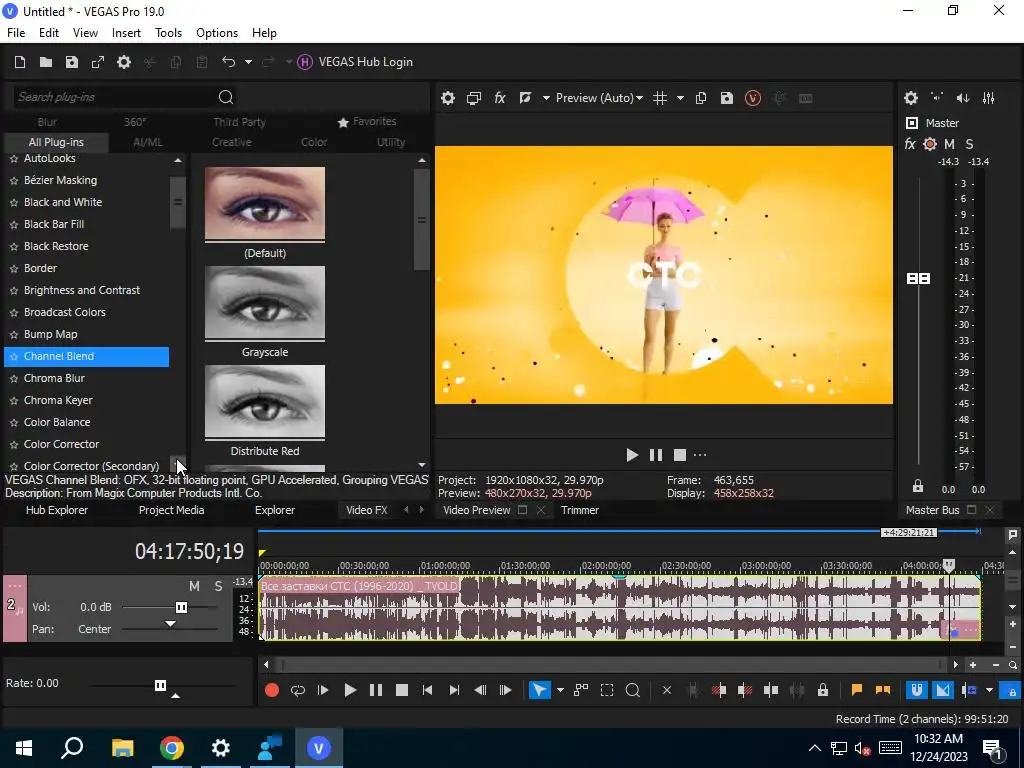Open the Insert menu

point(126,33)
